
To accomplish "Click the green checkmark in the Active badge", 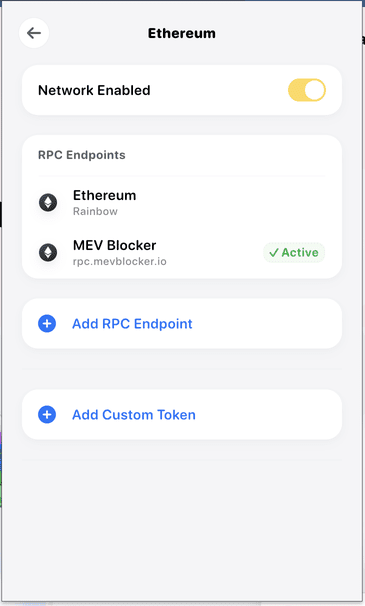I will pos(274,253).
